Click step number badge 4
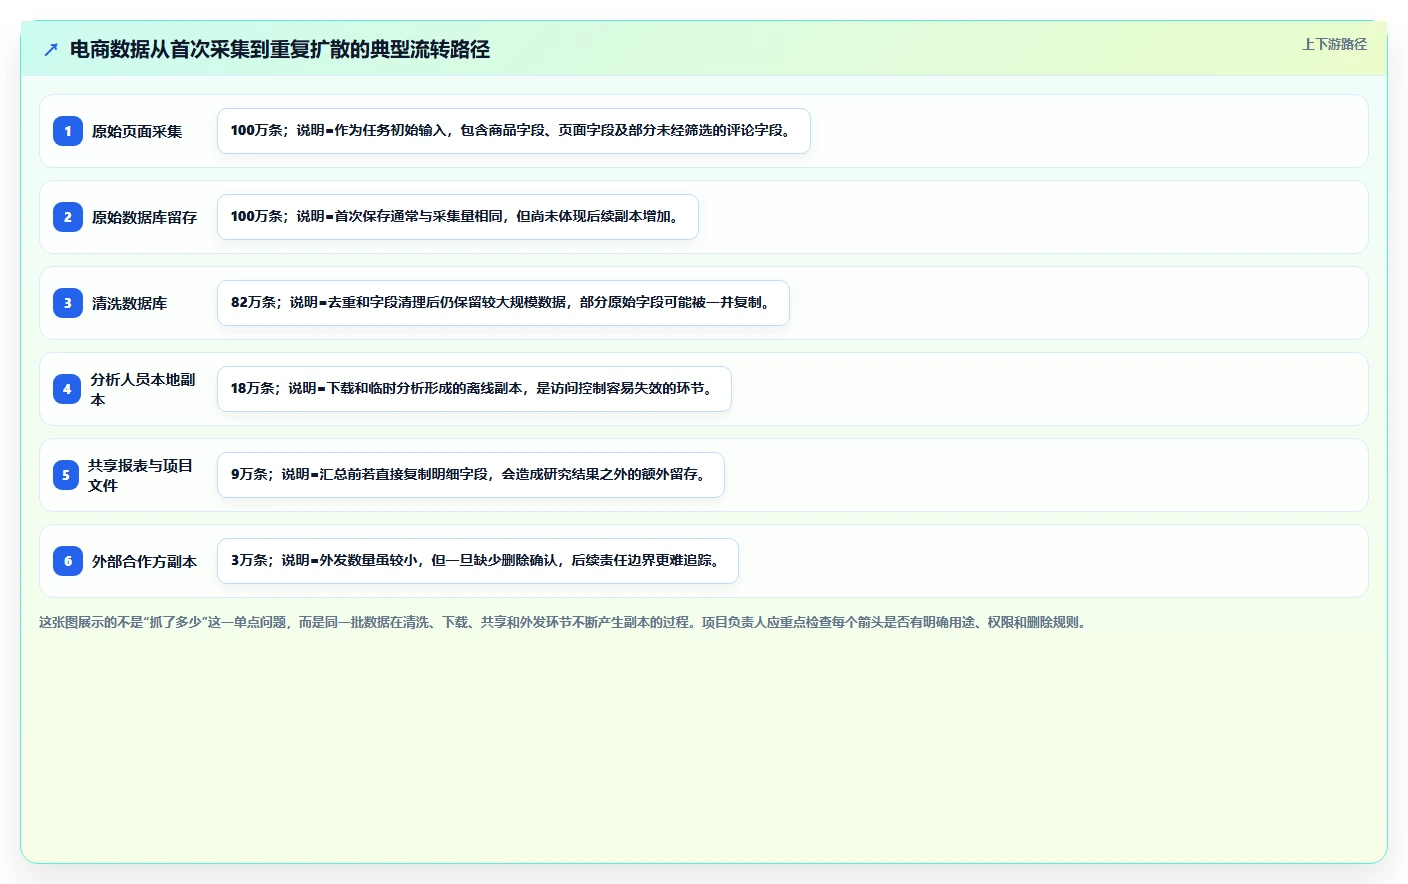 pos(68,389)
